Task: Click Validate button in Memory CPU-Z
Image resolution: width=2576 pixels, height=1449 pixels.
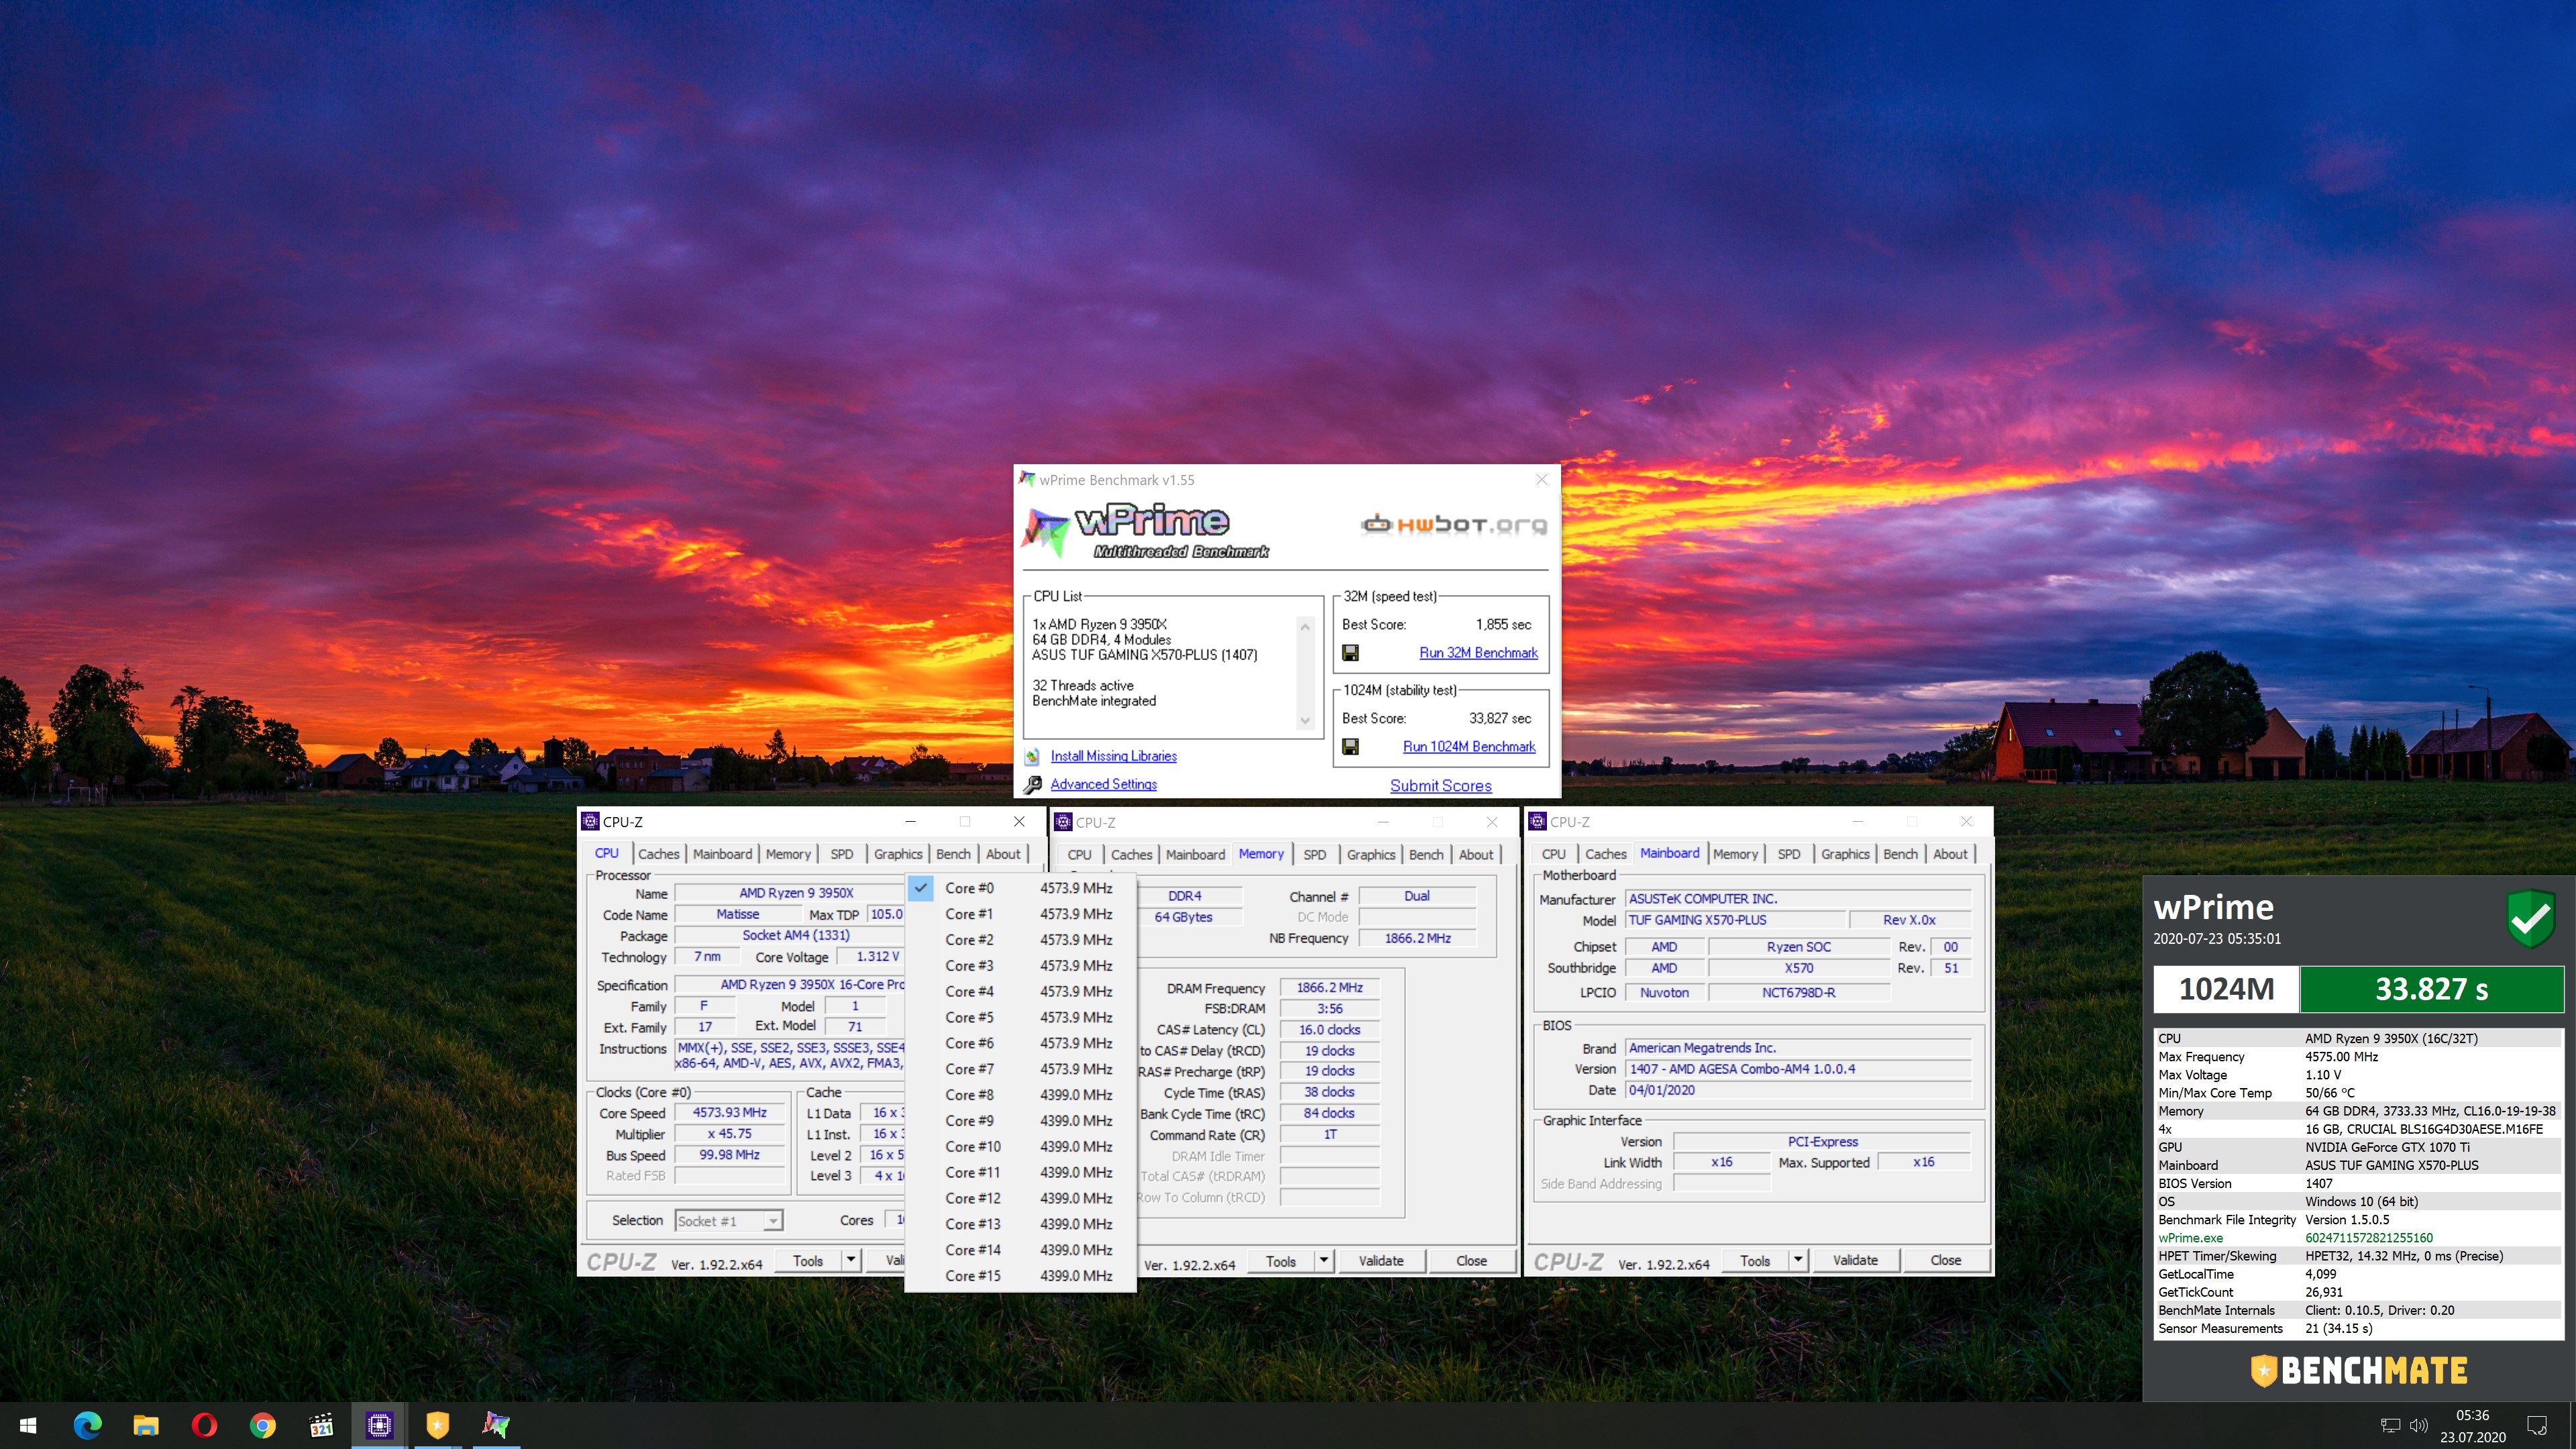Action: click(1381, 1261)
